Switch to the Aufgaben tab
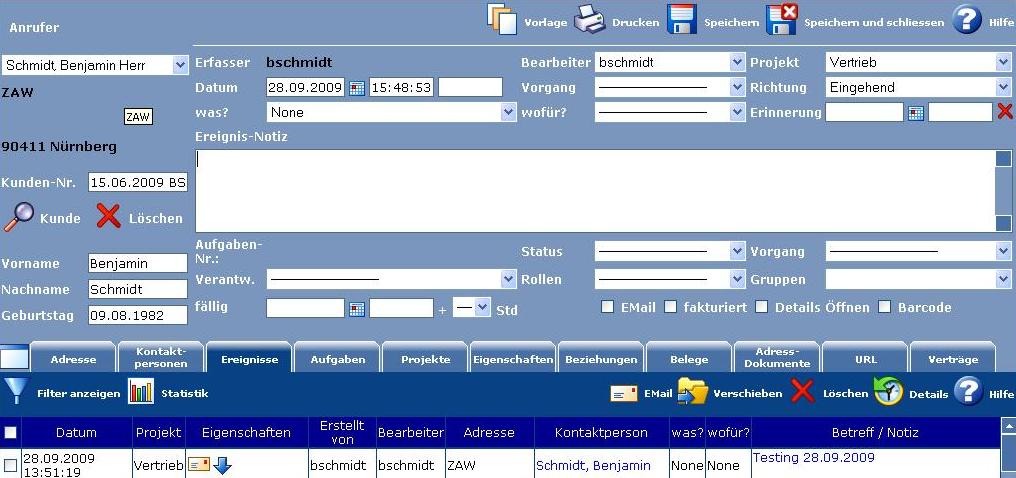The width and height of the screenshot is (1016, 478). click(338, 358)
